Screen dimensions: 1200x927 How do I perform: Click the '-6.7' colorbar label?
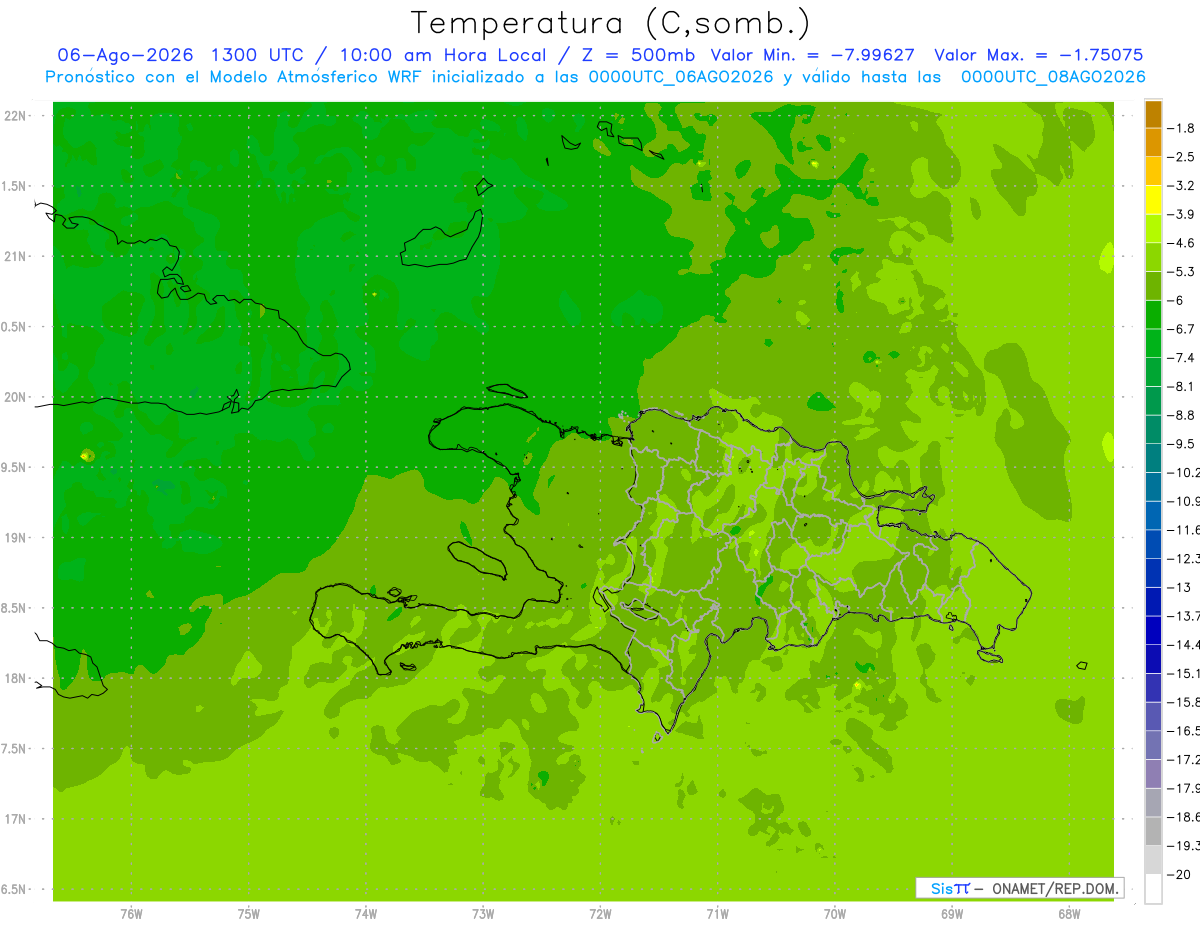(1182, 329)
